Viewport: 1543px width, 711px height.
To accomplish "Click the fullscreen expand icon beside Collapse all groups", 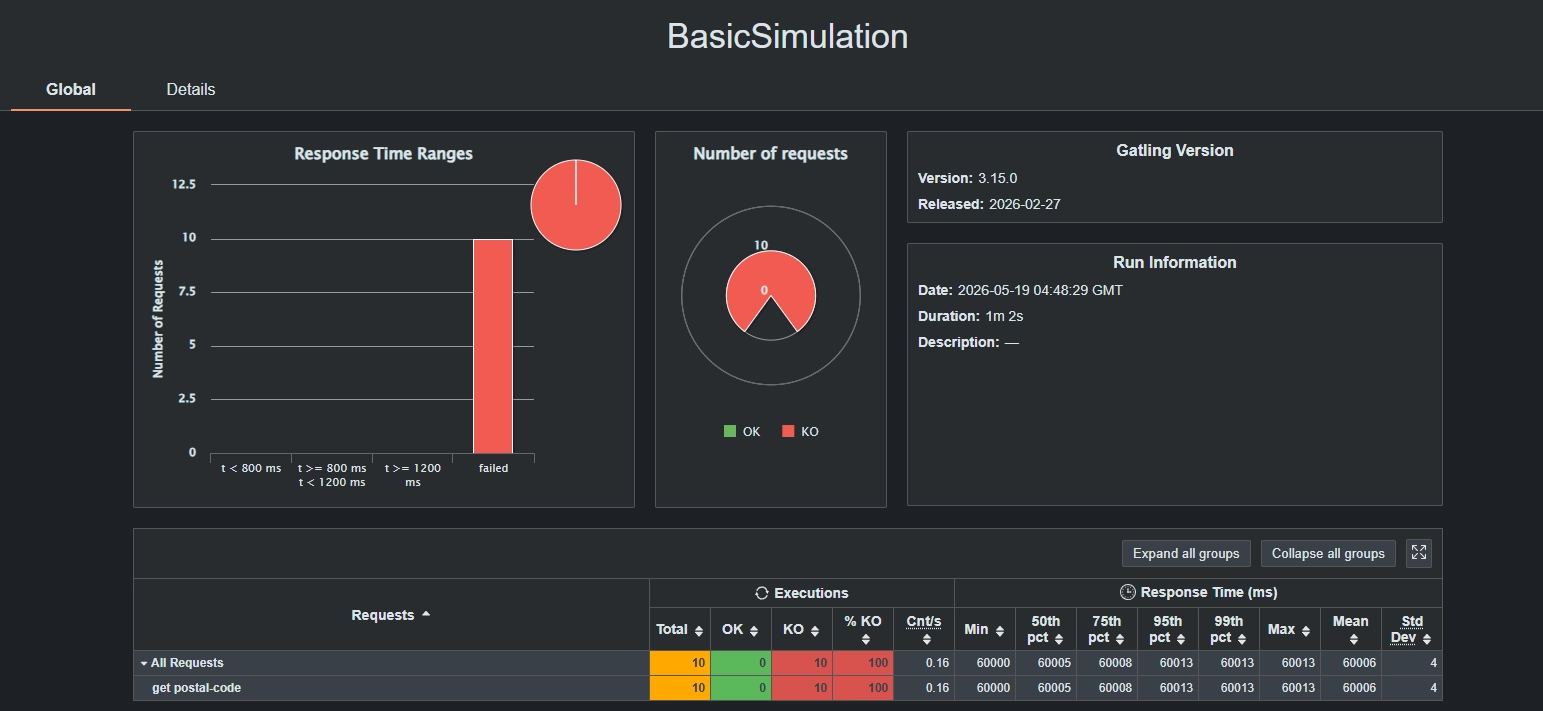I will point(1418,553).
